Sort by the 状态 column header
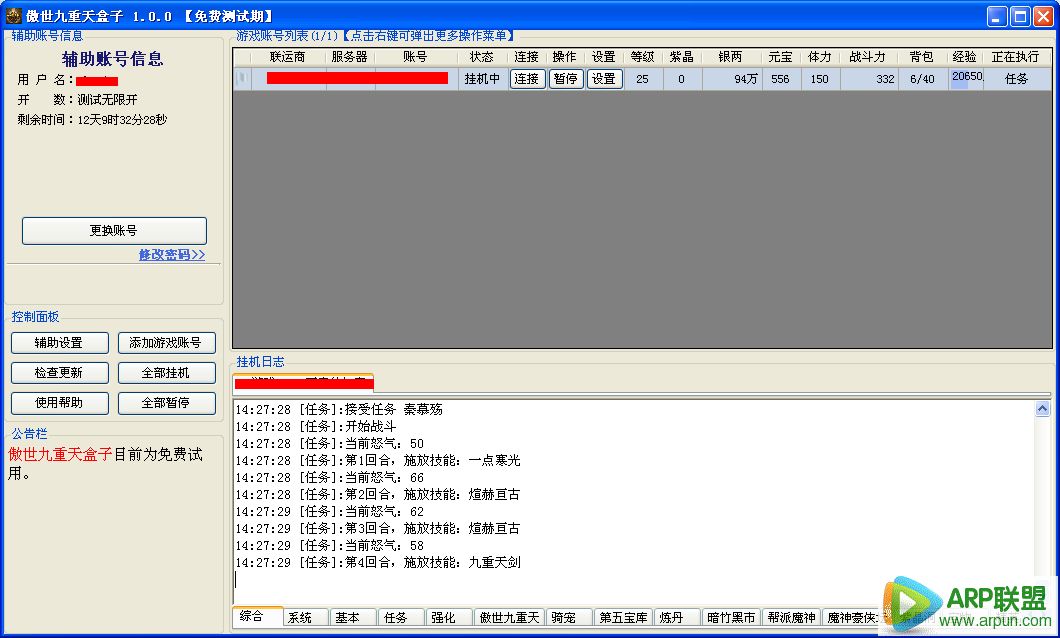The width and height of the screenshot is (1060, 638). [x=482, y=57]
